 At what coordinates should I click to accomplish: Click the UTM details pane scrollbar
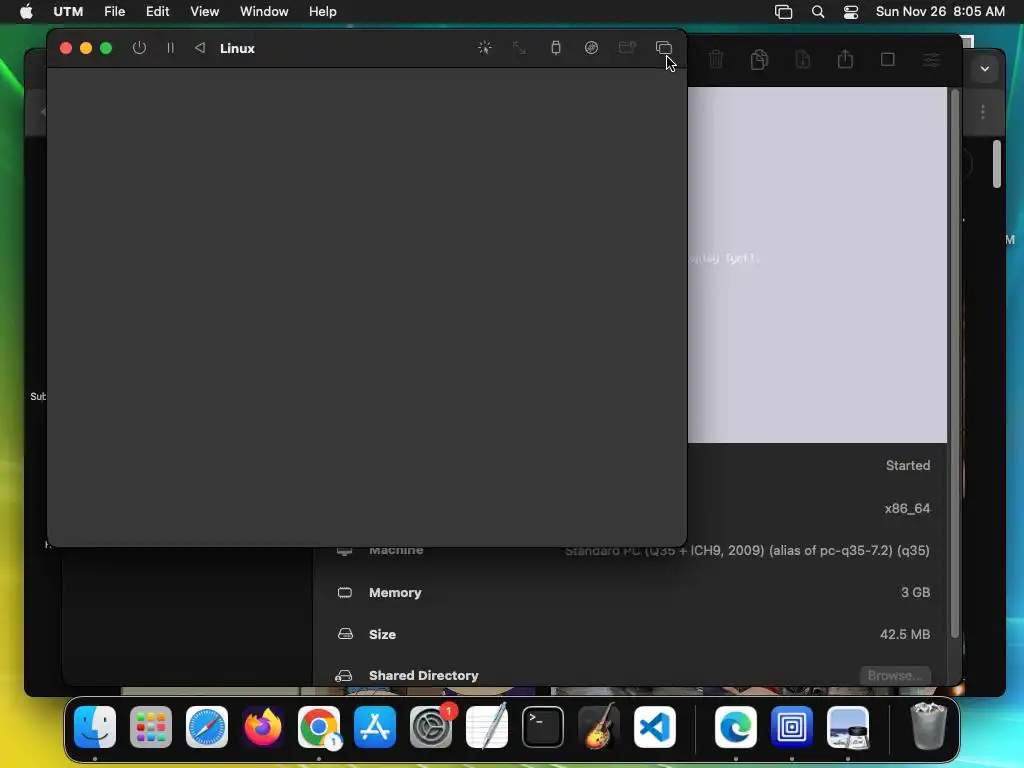pos(955,362)
